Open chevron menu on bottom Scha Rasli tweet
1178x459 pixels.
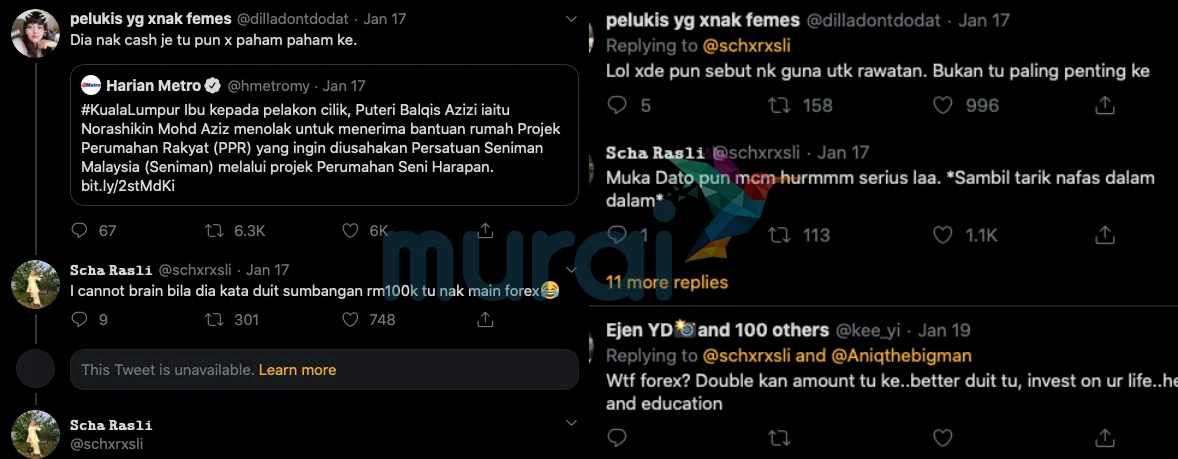(570, 423)
